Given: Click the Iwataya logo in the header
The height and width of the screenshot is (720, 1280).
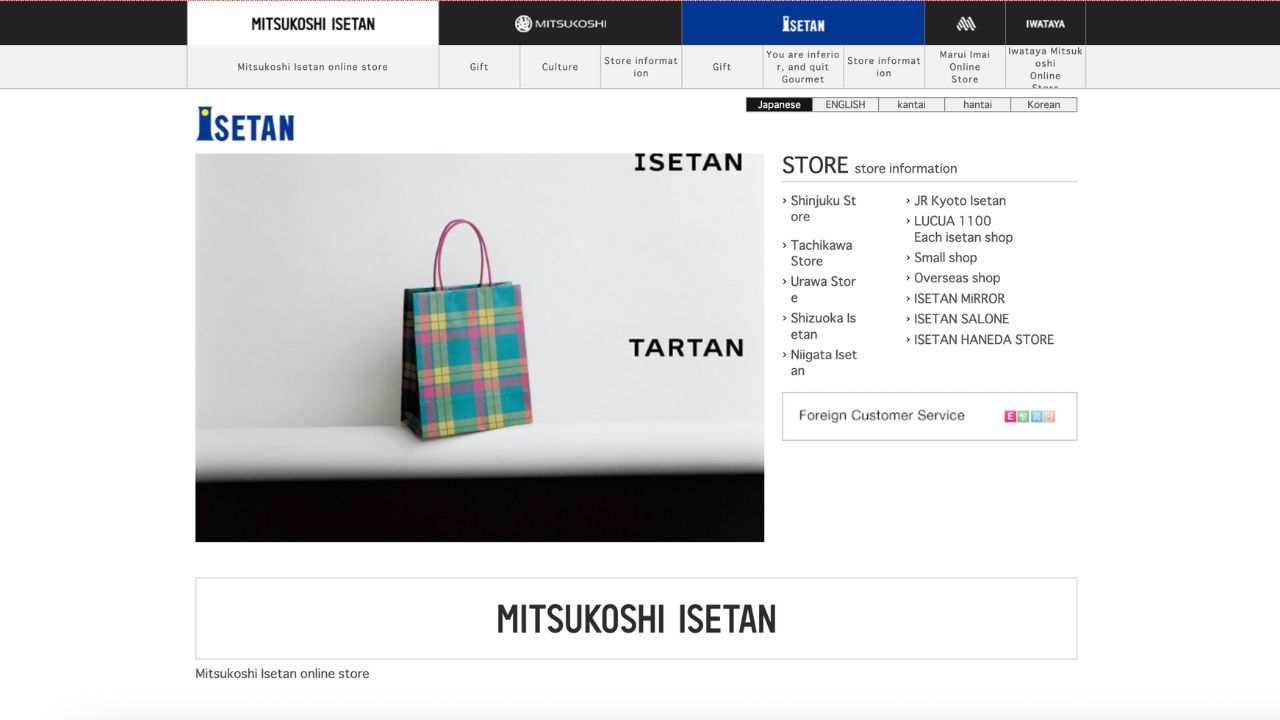Looking at the screenshot, I should pos(1045,23).
